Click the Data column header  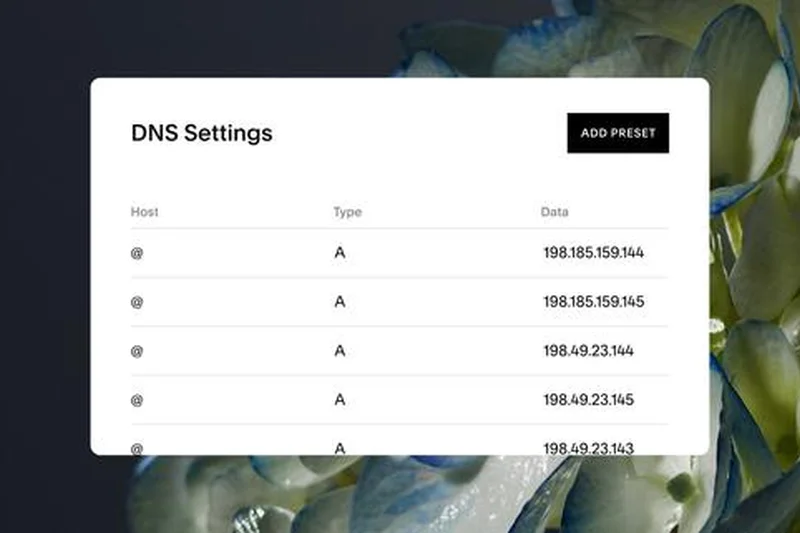click(x=555, y=212)
